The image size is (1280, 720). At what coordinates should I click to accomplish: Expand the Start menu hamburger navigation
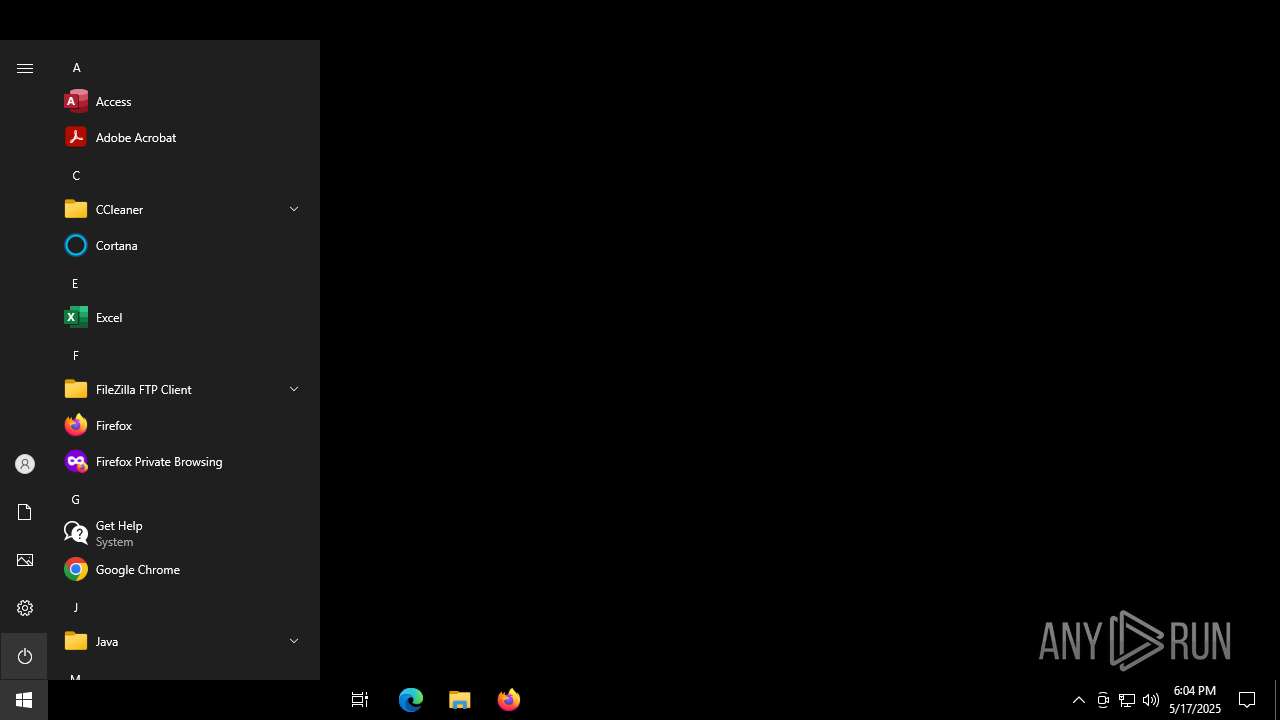pyautogui.click(x=25, y=68)
